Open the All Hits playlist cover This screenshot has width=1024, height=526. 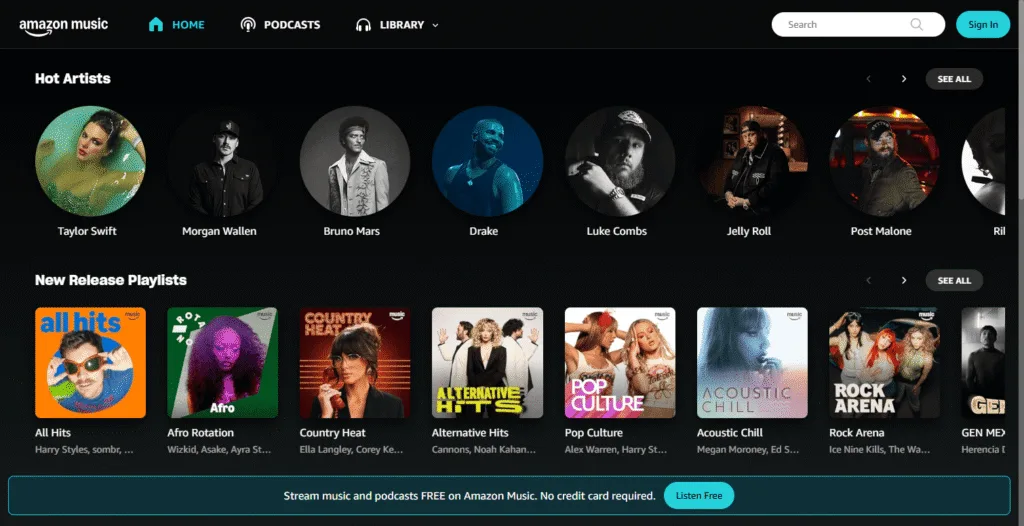coord(90,363)
